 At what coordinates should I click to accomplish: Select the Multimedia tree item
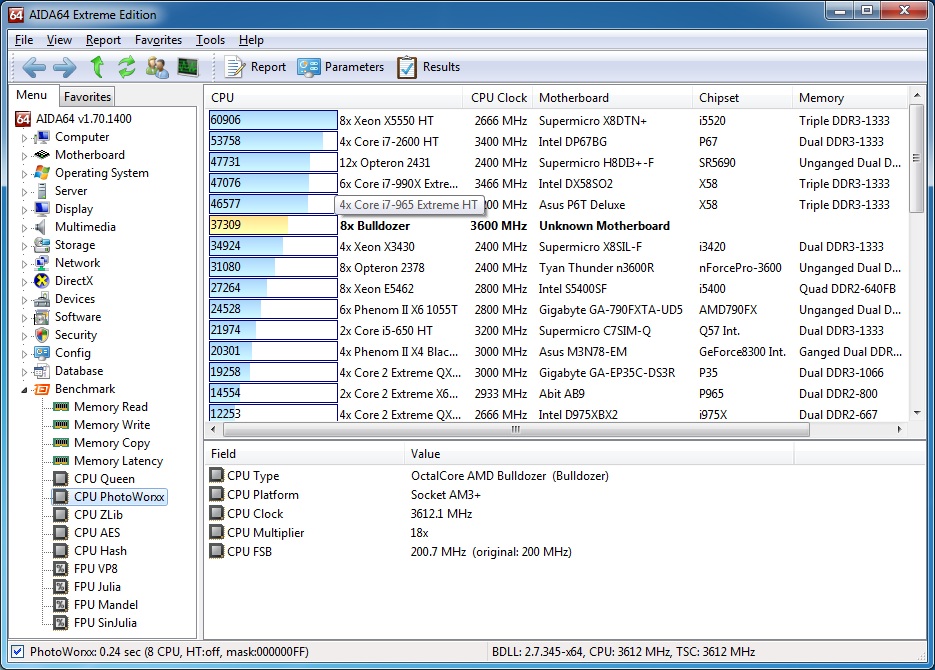[85, 227]
